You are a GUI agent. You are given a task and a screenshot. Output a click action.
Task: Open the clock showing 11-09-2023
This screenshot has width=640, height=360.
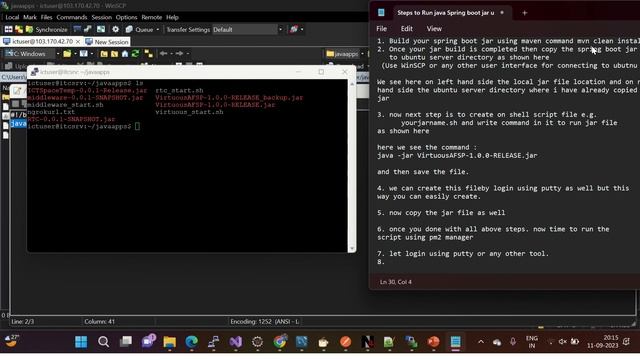point(602,342)
